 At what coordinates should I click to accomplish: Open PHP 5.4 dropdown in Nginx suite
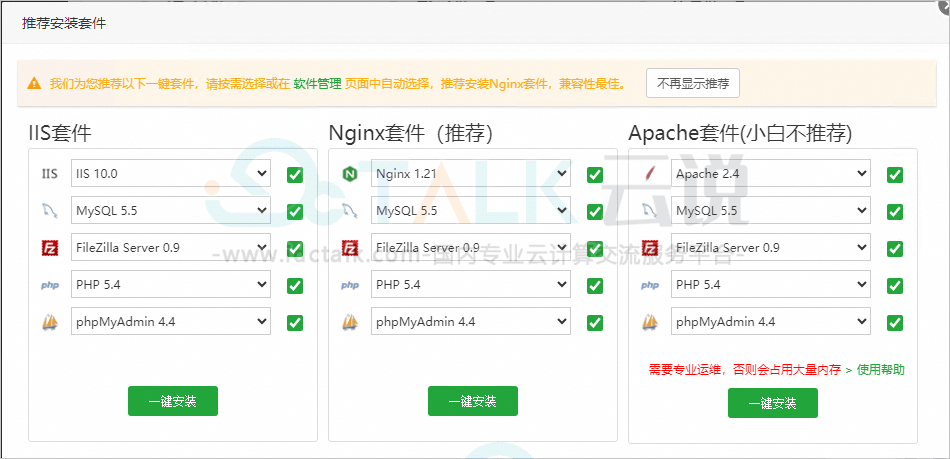click(x=471, y=284)
